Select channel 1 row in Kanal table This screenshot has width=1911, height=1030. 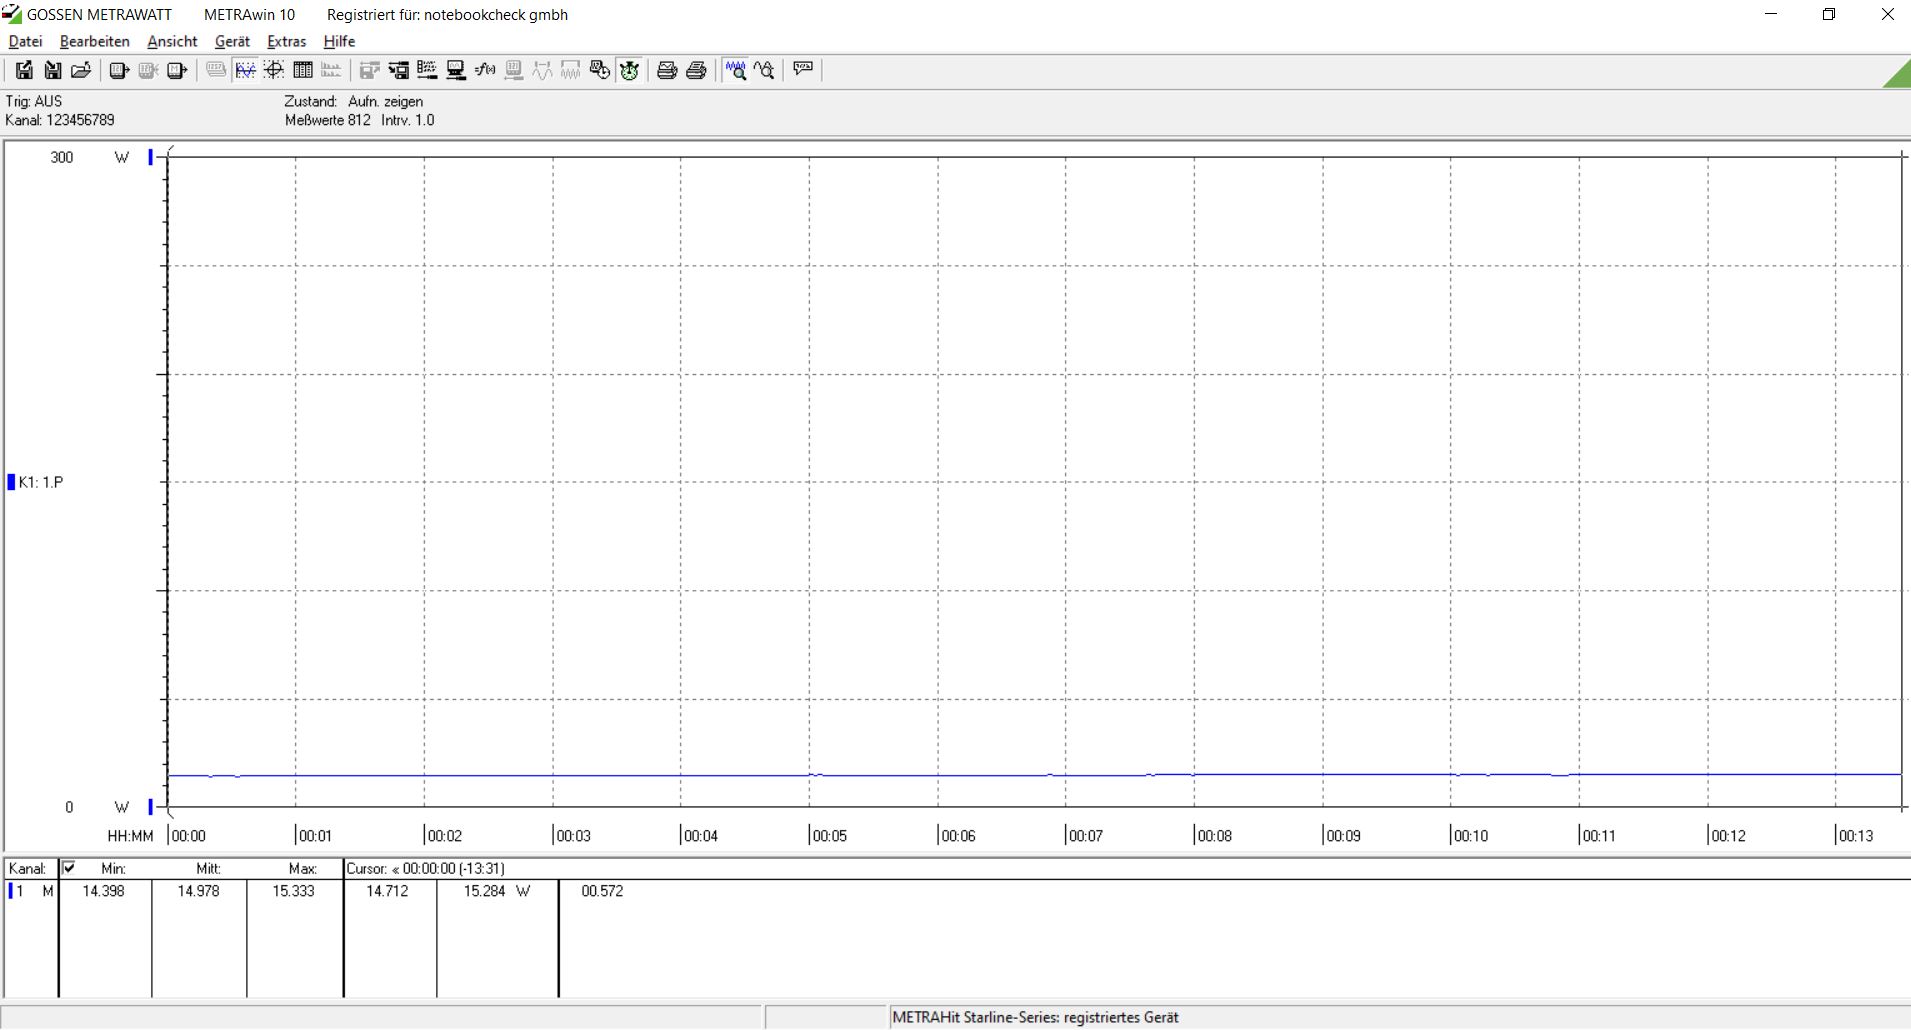coord(30,891)
